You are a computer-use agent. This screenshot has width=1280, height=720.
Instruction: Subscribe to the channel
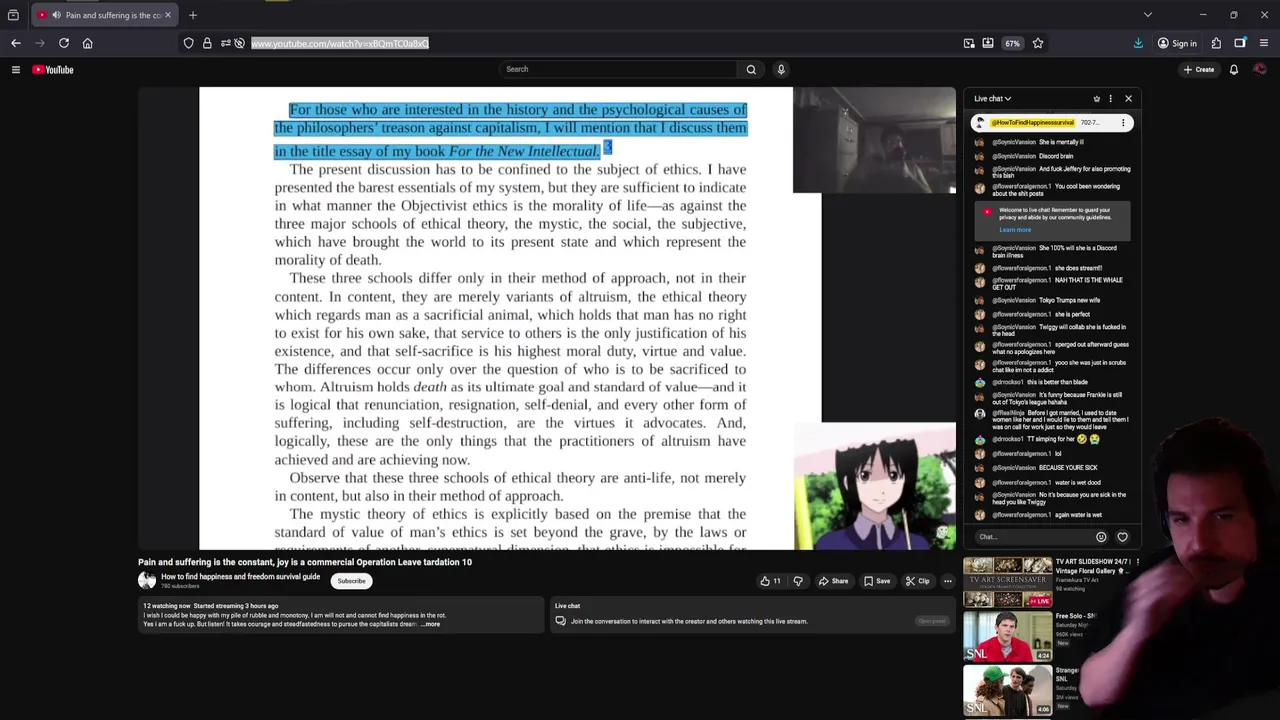pos(351,581)
